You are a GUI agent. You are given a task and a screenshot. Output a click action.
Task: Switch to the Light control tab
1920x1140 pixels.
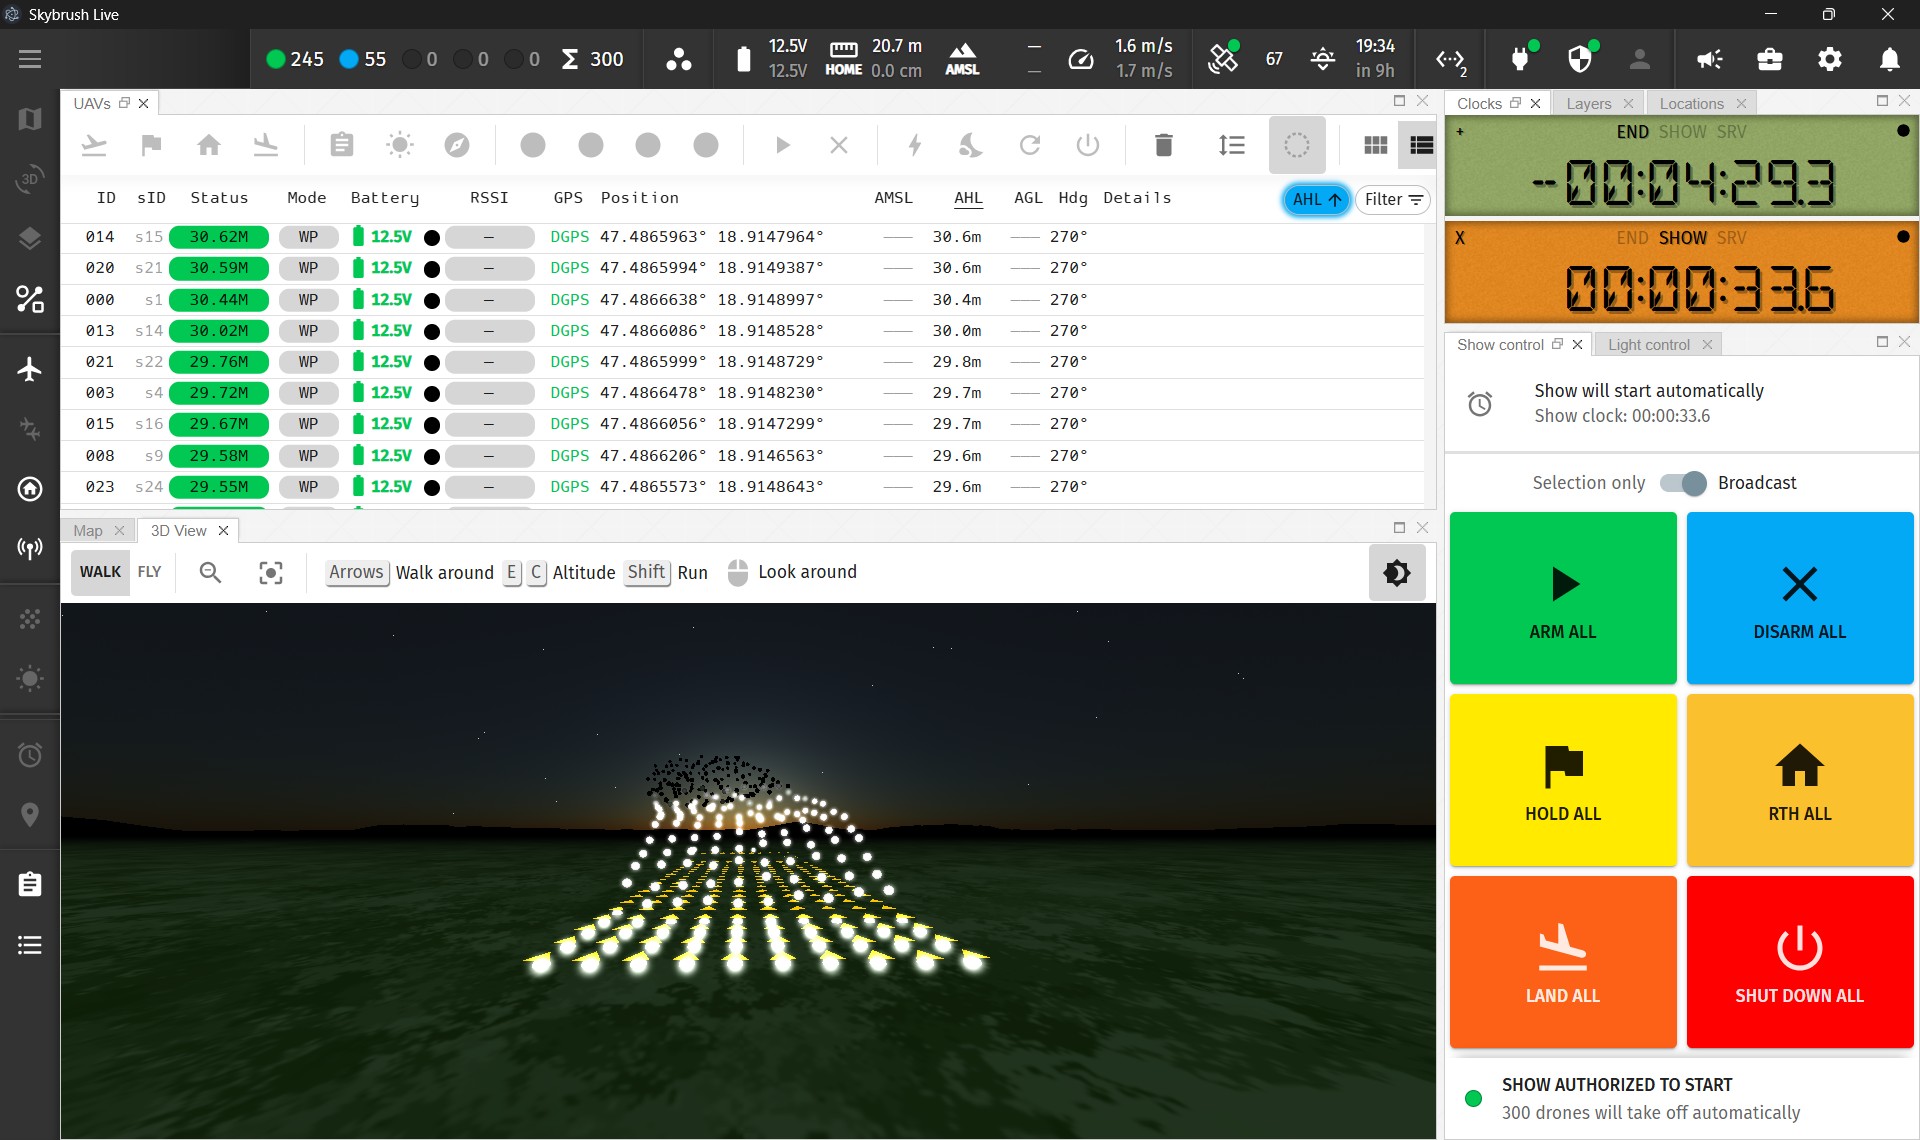click(1648, 344)
